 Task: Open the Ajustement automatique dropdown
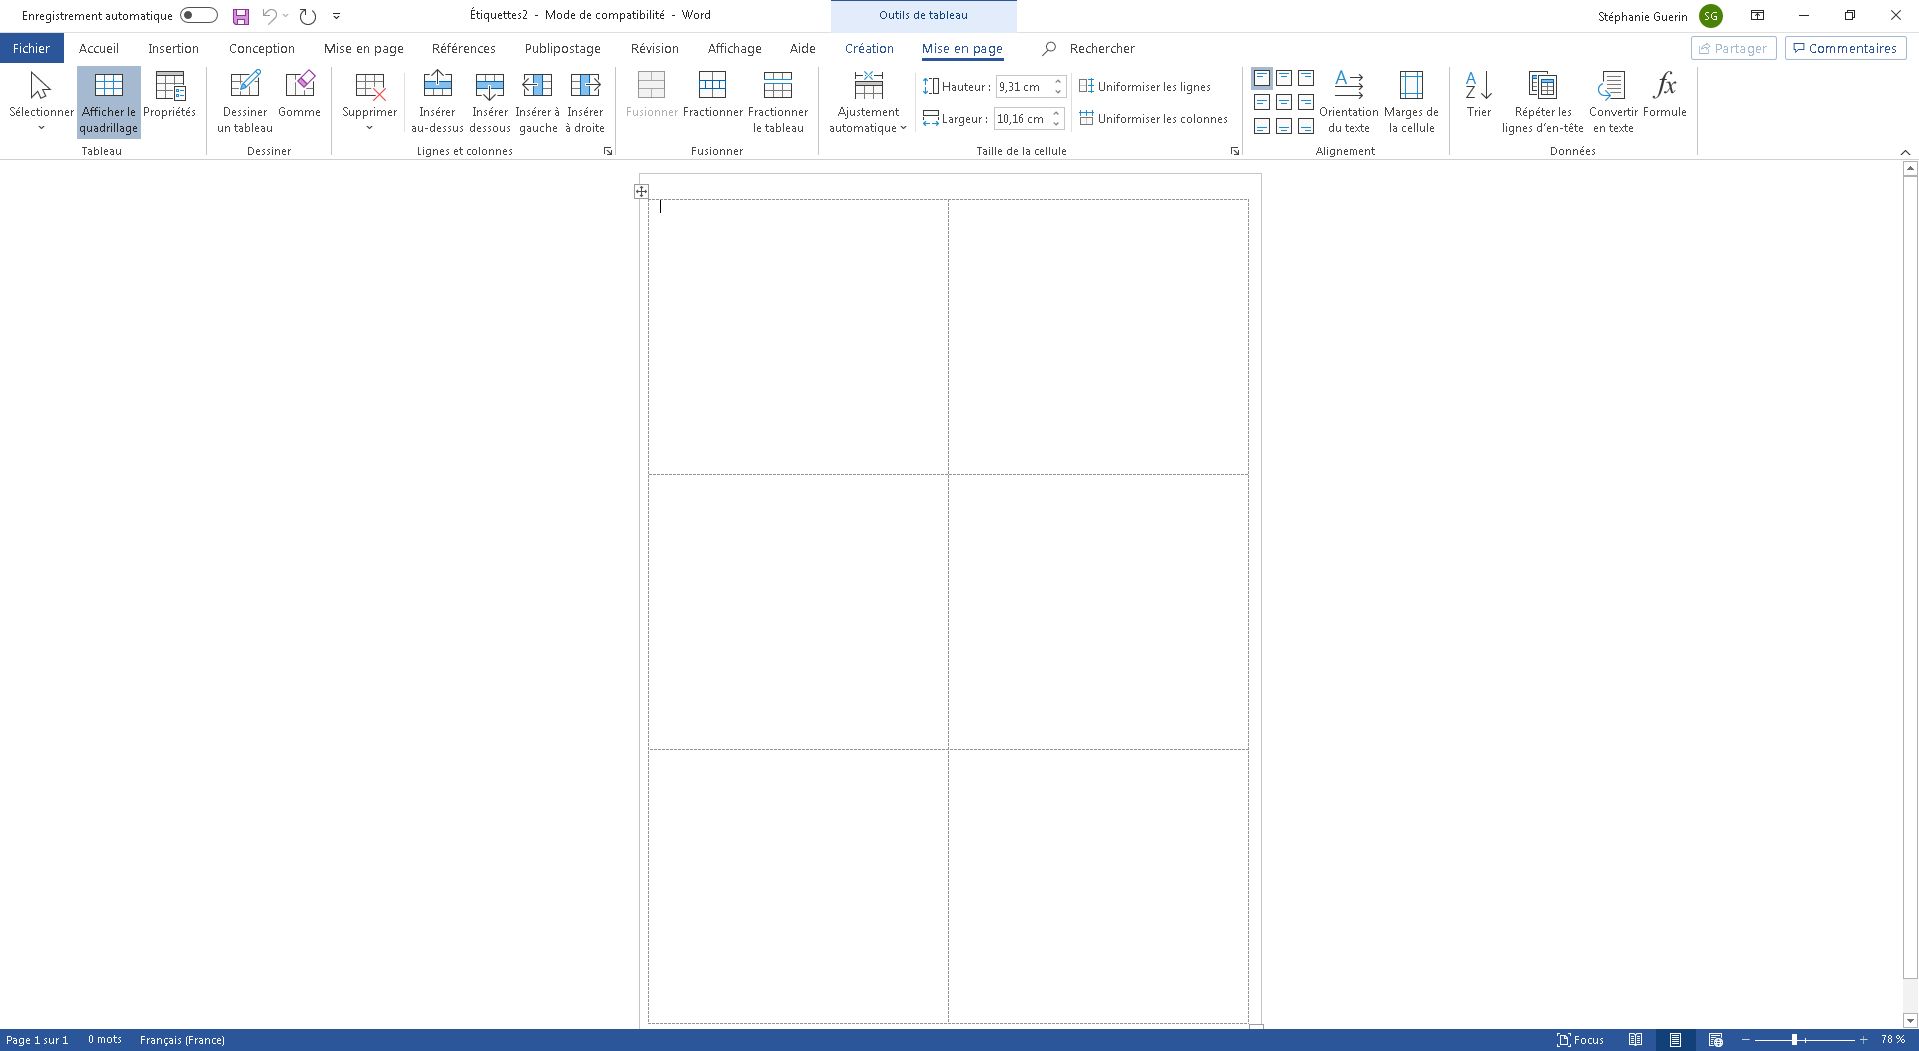868,99
